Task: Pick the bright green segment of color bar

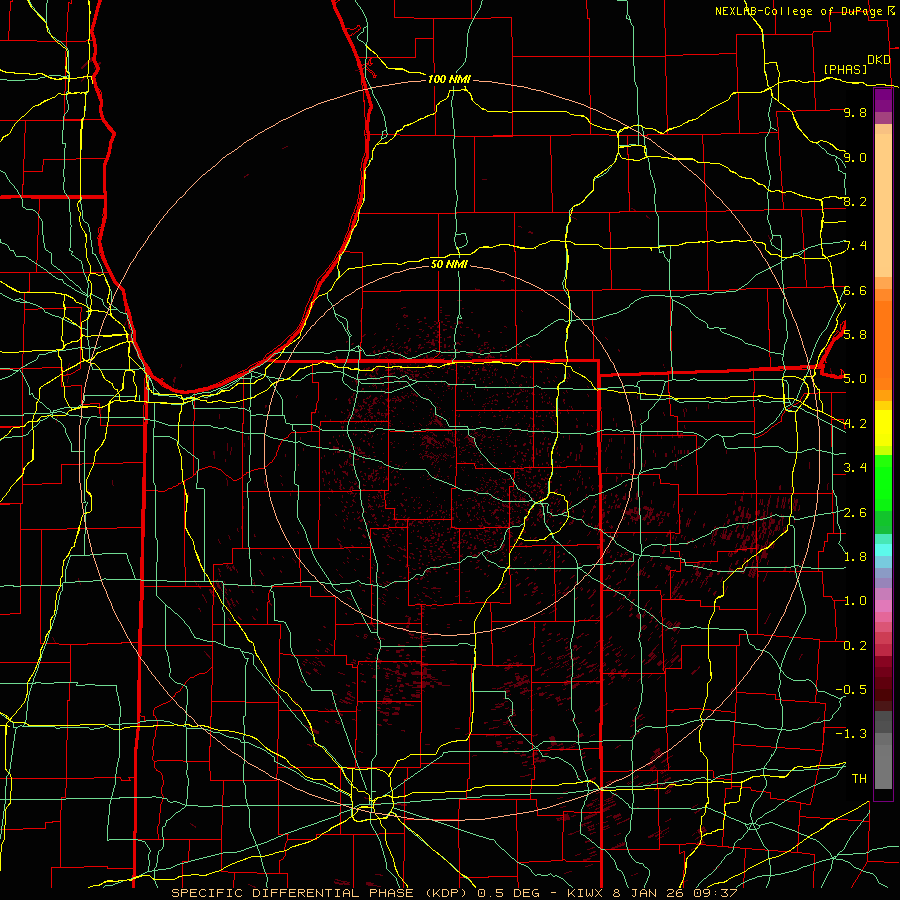Action: [883, 482]
